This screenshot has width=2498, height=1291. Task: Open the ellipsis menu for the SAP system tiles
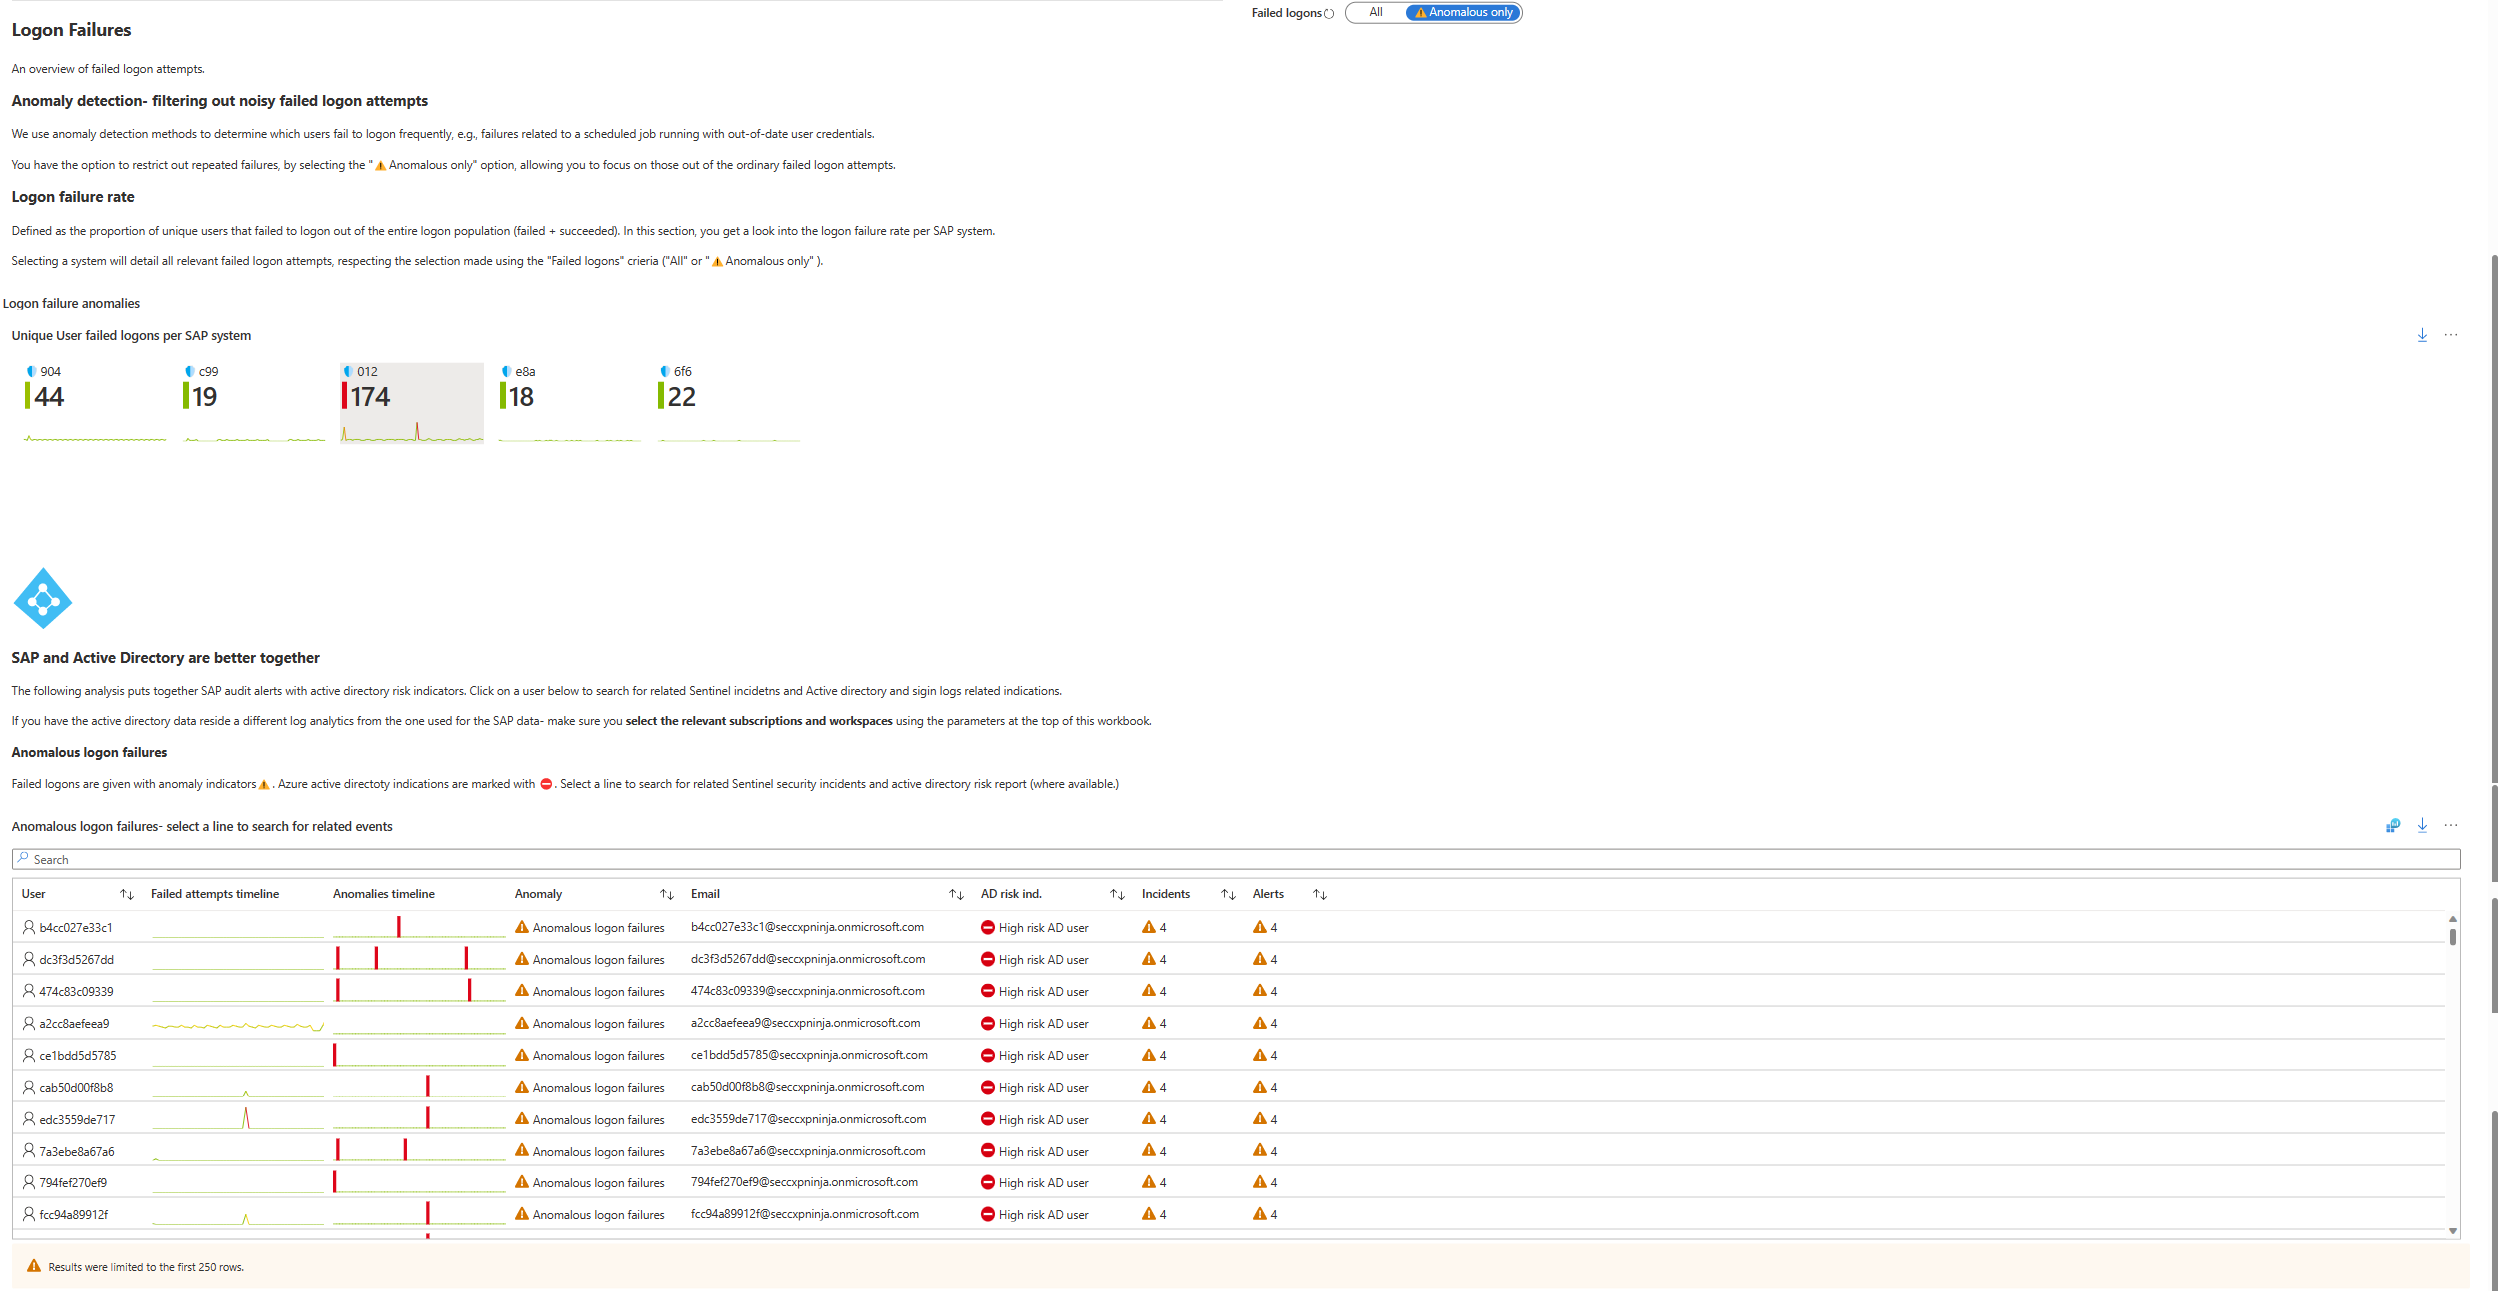2451,335
